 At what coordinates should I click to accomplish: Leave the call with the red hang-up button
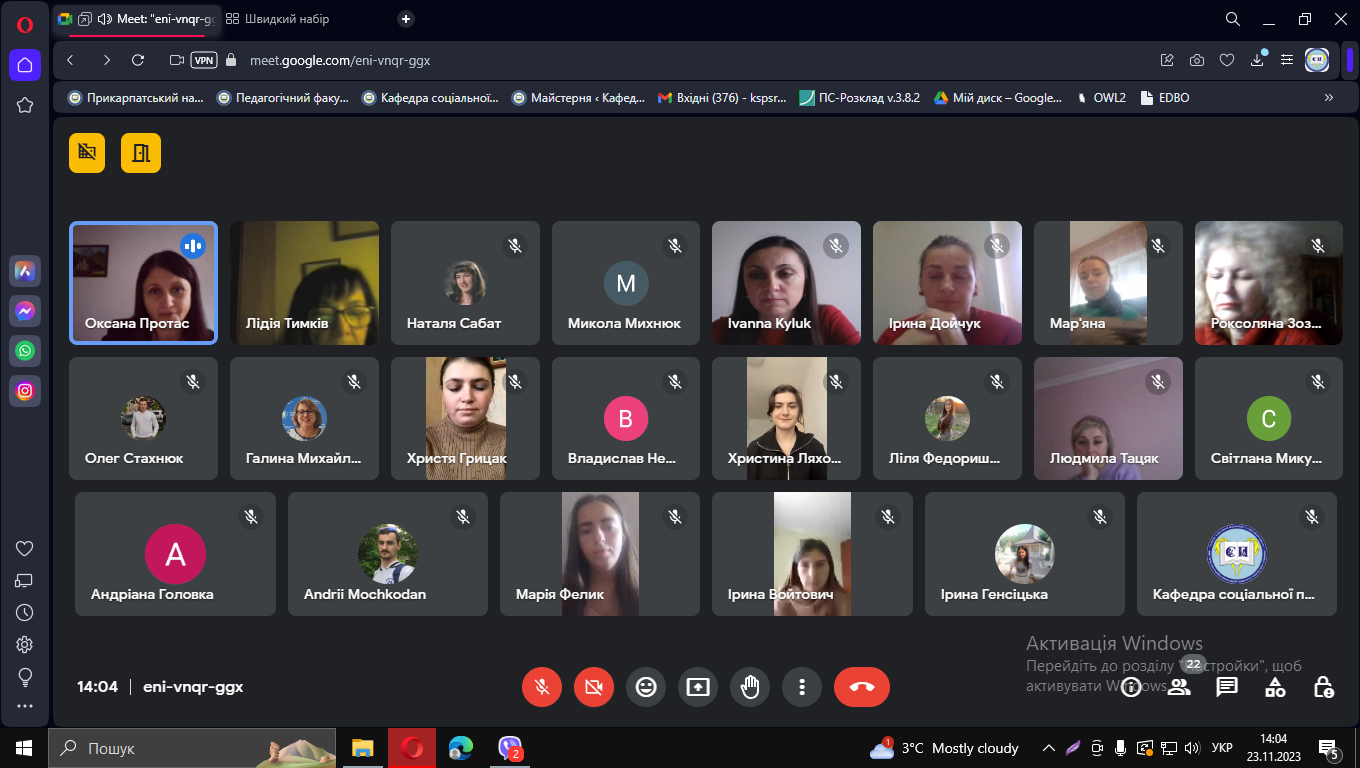tap(861, 687)
